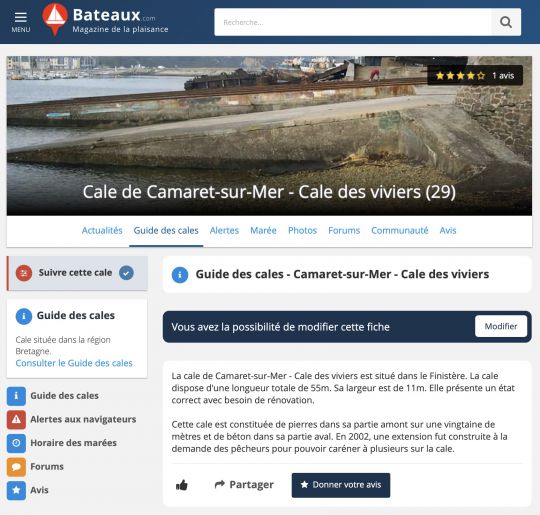540x515 pixels.
Task: Click the Guide des cales info icon in sidebar list
Action: pyautogui.click(x=16, y=395)
